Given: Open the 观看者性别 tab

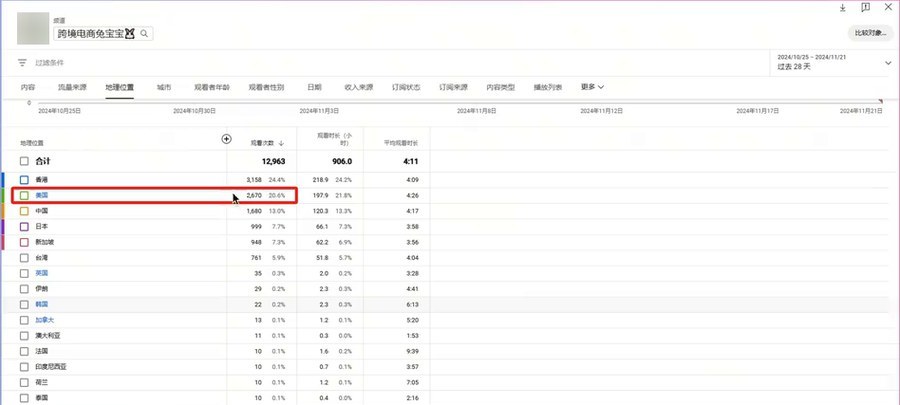Looking at the screenshot, I should 266,88.
